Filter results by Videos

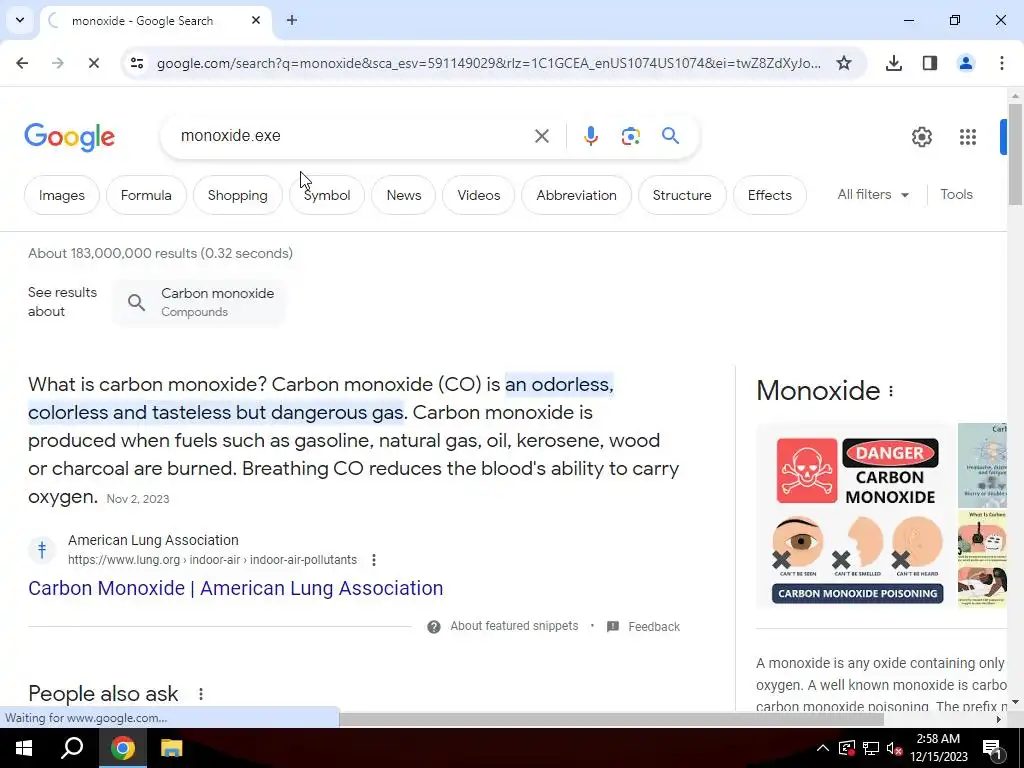click(479, 195)
